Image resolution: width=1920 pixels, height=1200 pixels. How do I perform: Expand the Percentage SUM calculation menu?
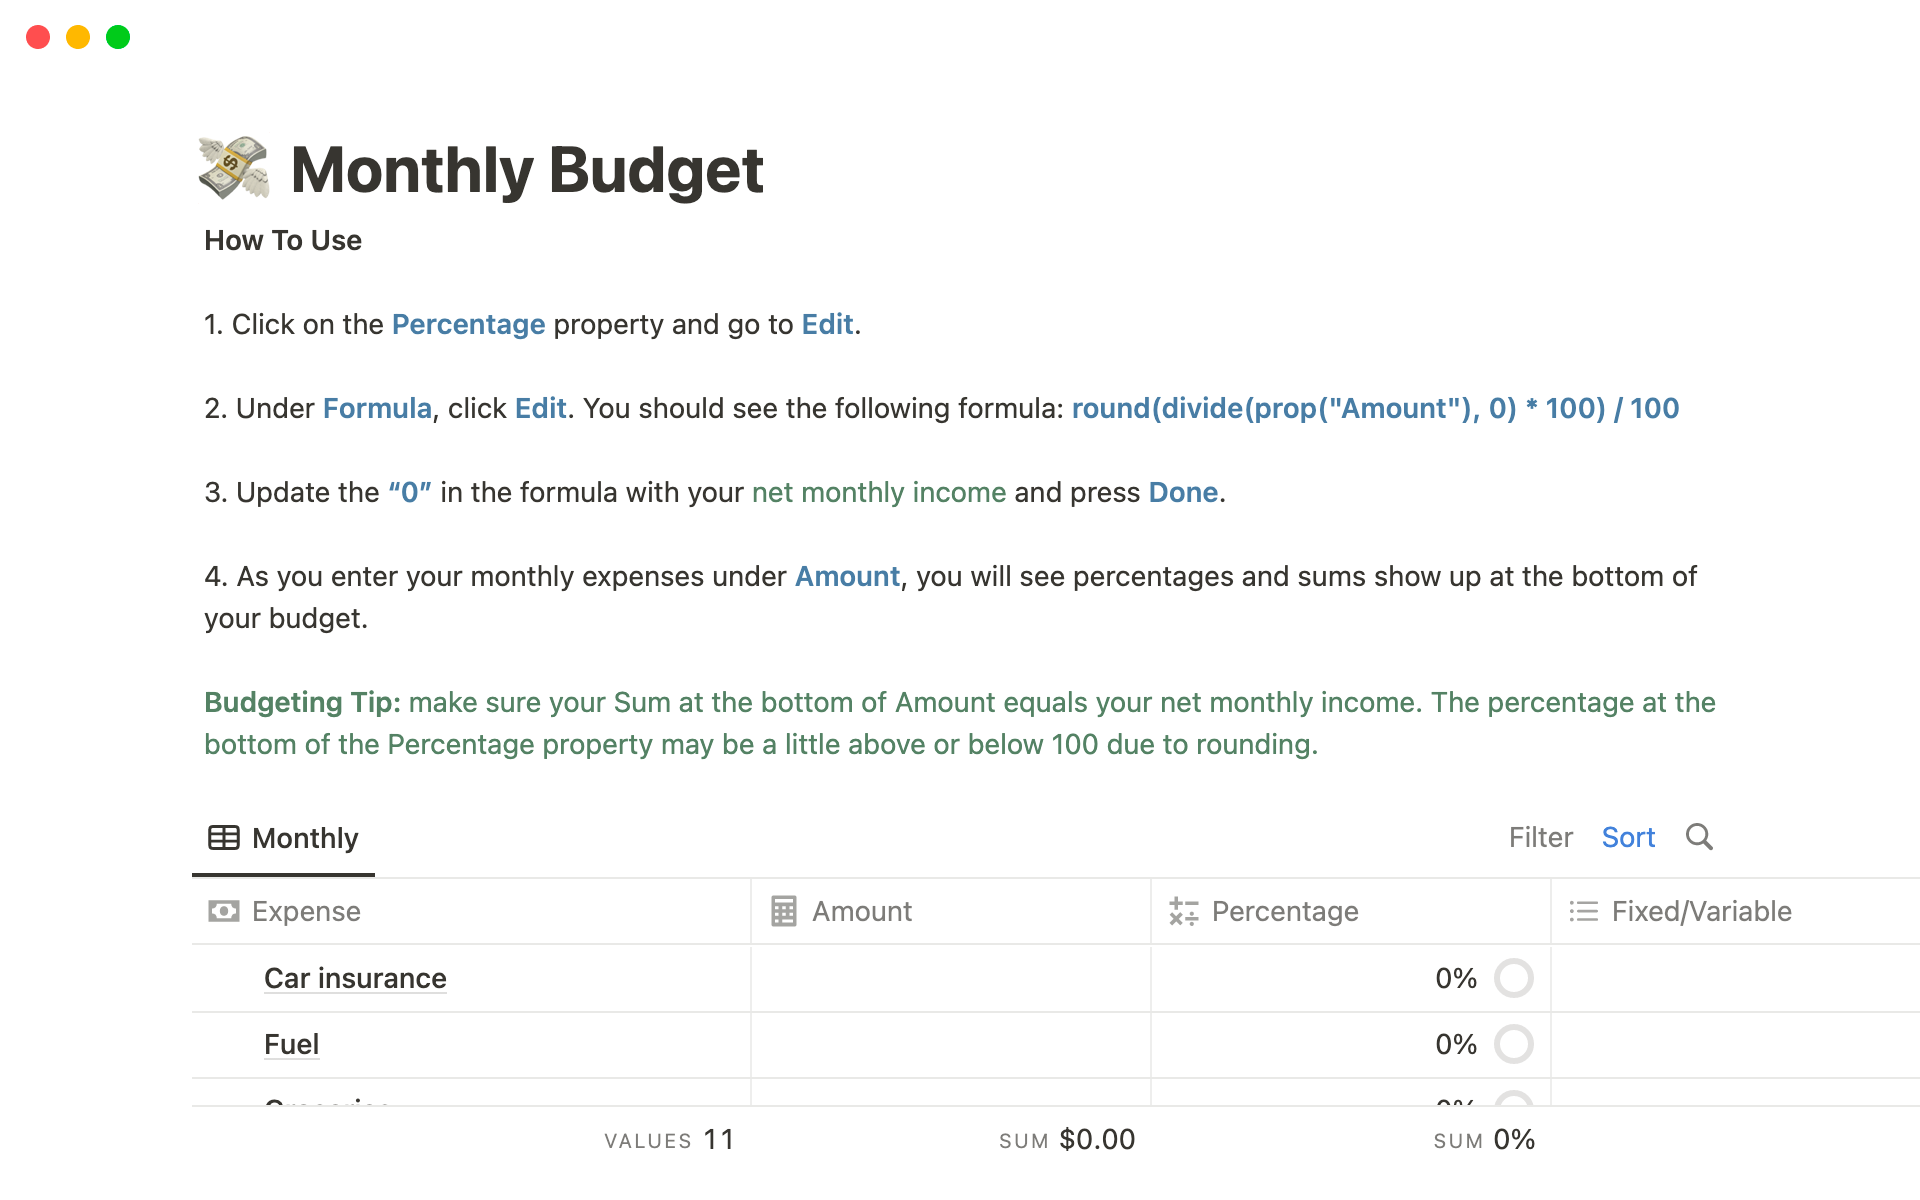1484,1140
